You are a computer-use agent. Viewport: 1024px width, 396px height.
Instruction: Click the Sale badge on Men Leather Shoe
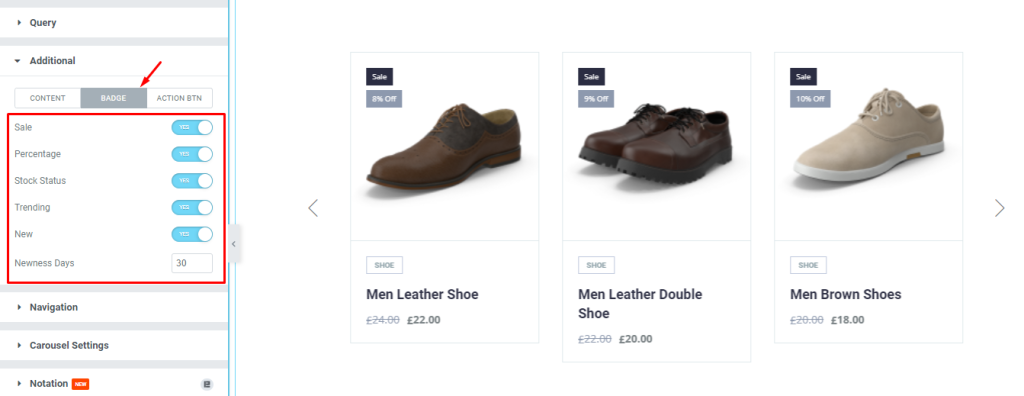click(x=379, y=76)
